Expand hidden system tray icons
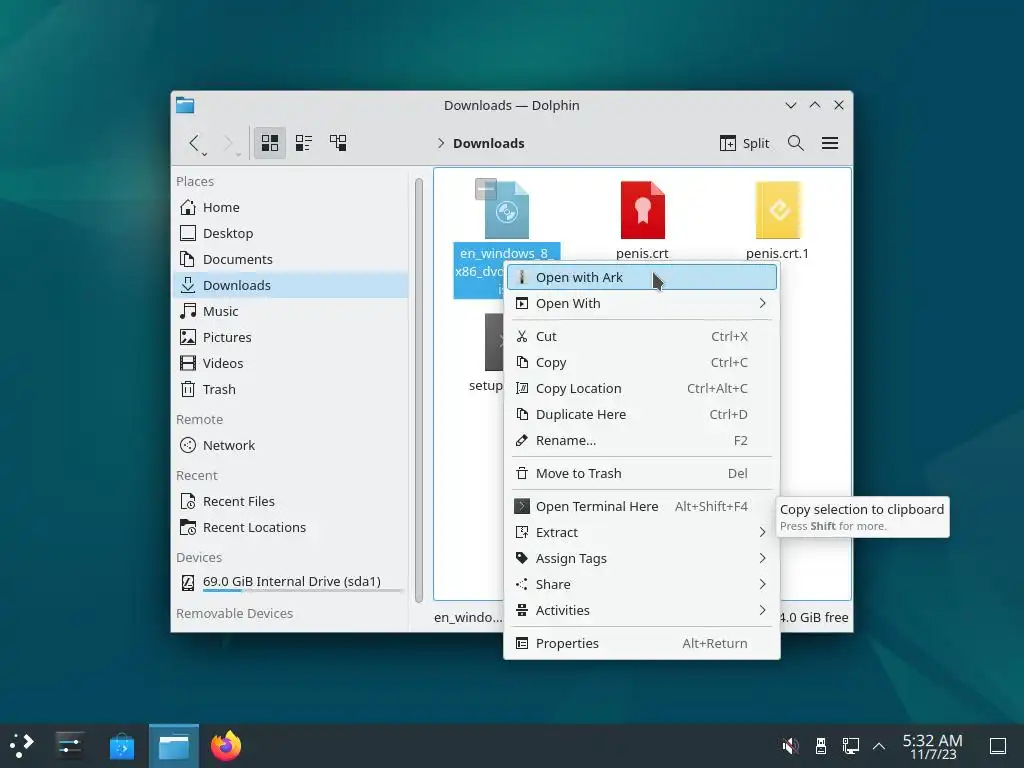 click(x=879, y=746)
